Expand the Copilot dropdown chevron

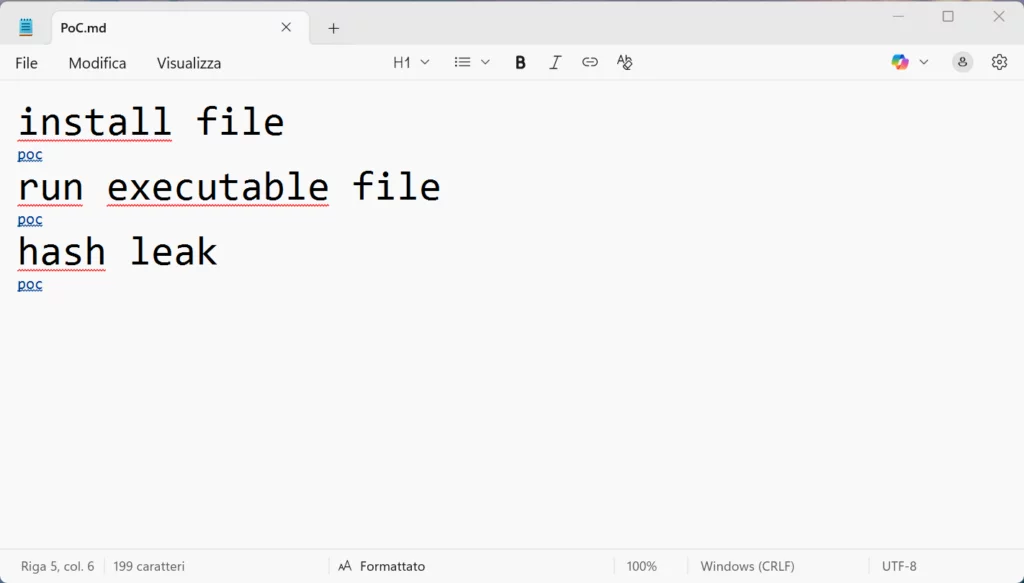924,62
